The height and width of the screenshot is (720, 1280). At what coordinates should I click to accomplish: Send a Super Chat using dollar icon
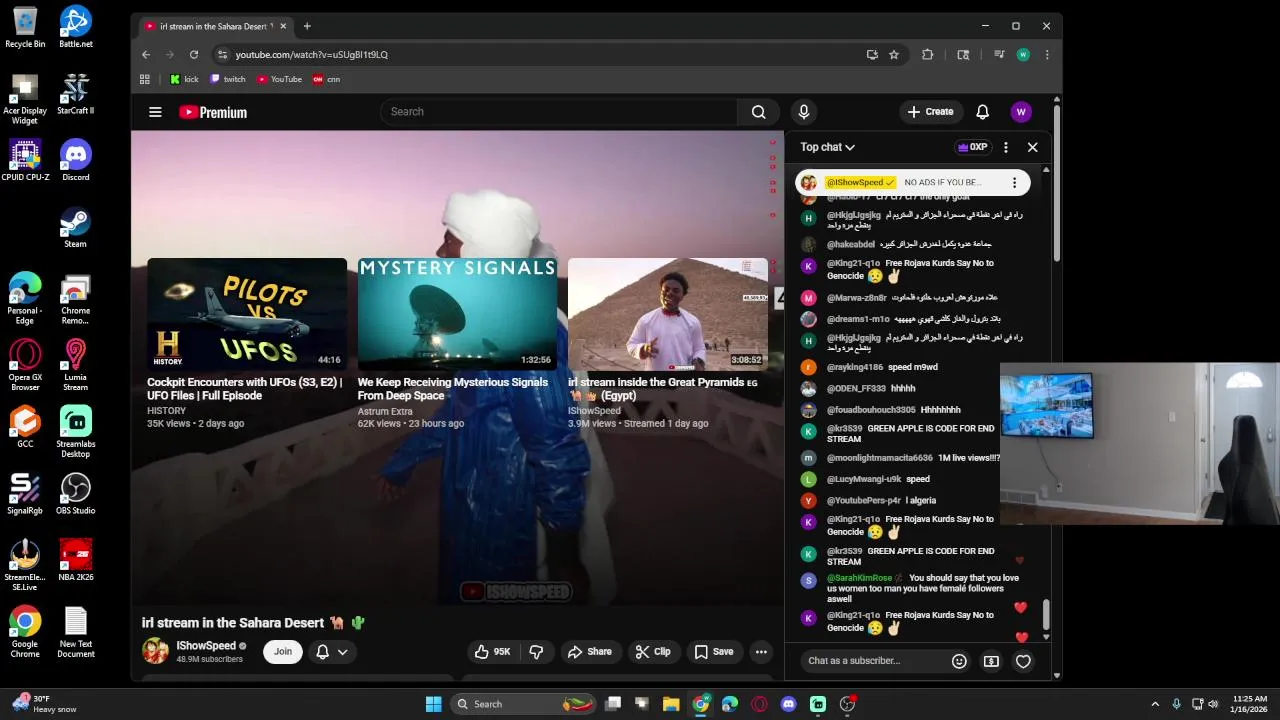pos(991,661)
